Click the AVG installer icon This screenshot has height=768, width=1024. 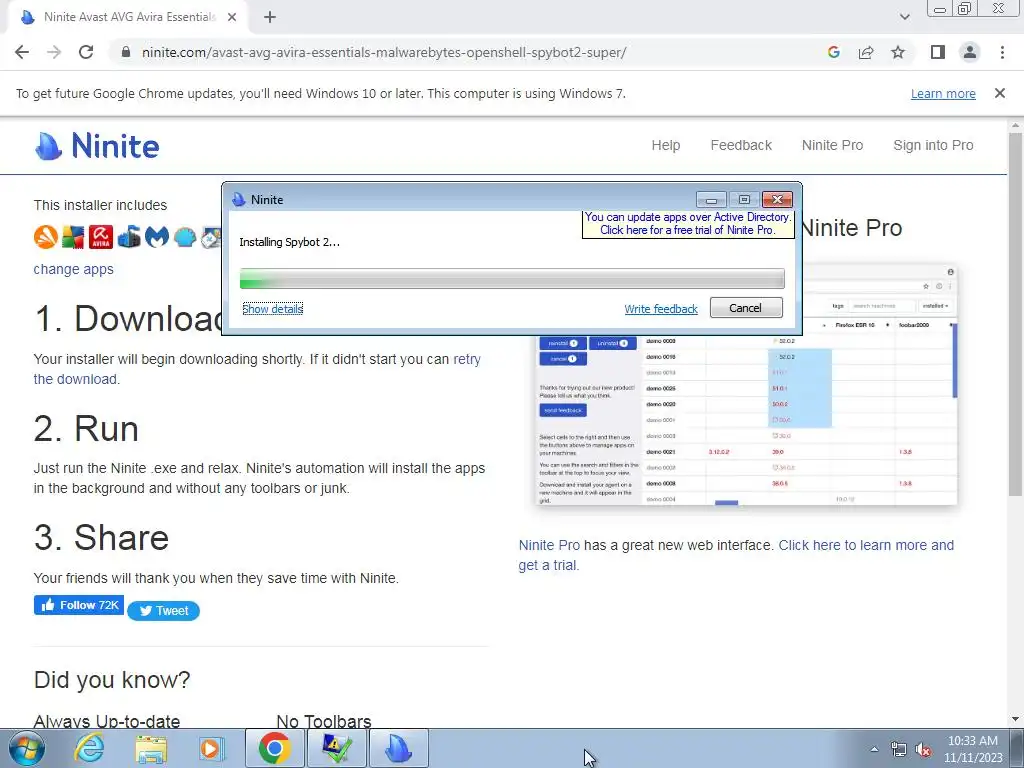coord(73,236)
